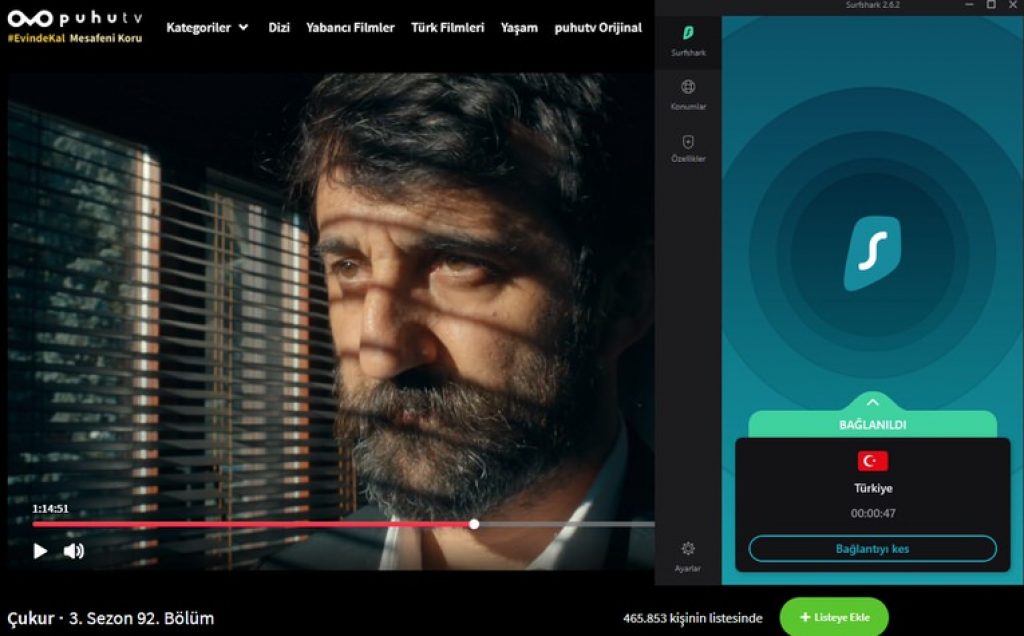Click the BAĞLANILDI status label
The width and height of the screenshot is (1024, 636).
(x=872, y=425)
